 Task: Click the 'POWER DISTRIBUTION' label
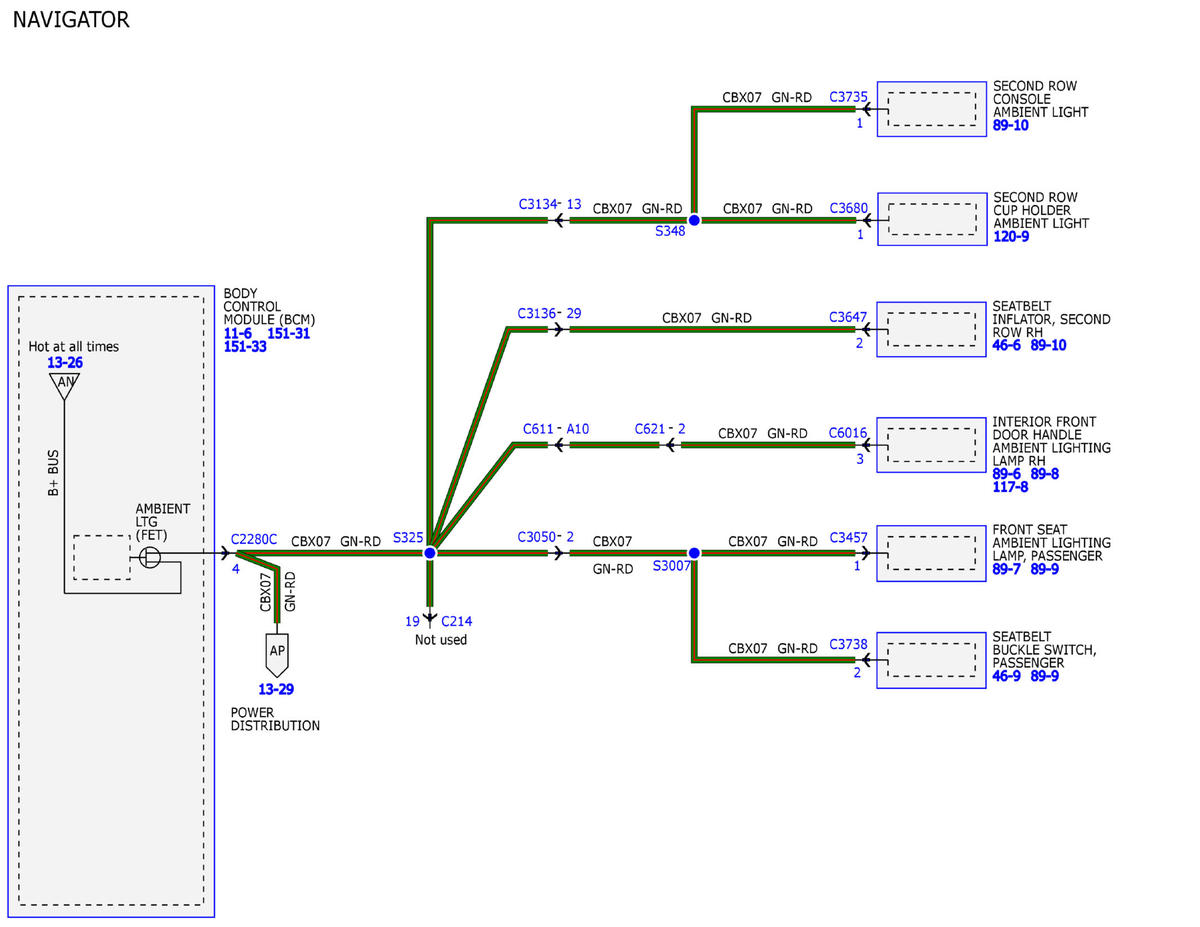[275, 719]
